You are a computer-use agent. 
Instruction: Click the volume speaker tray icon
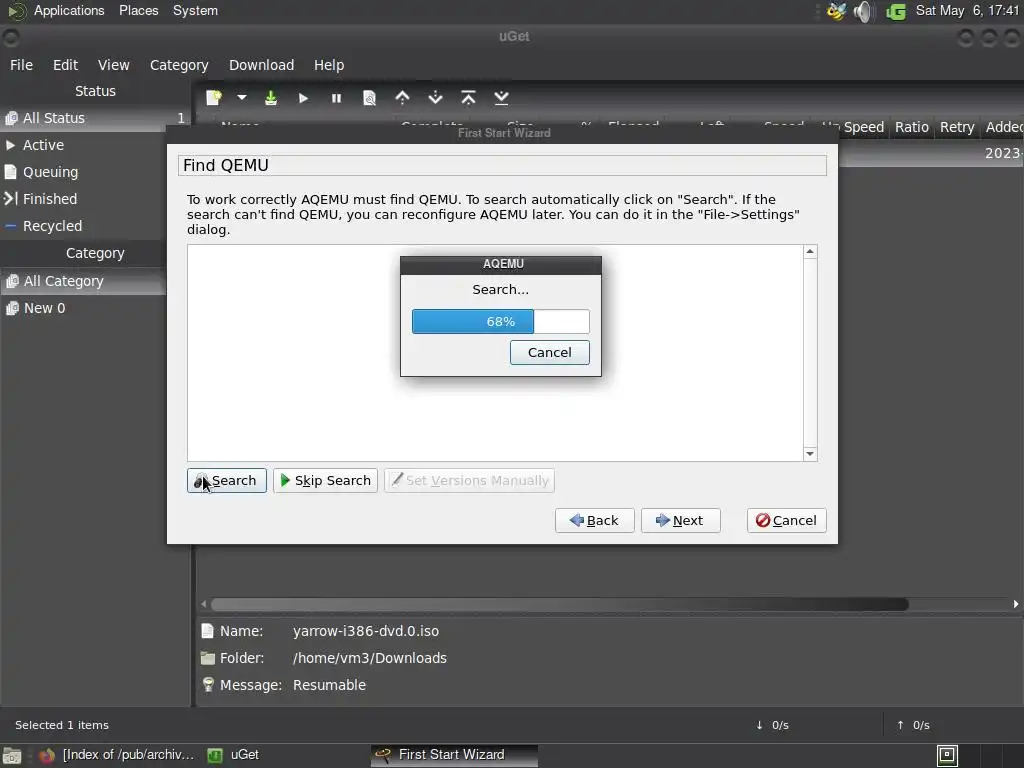pyautogui.click(x=863, y=11)
